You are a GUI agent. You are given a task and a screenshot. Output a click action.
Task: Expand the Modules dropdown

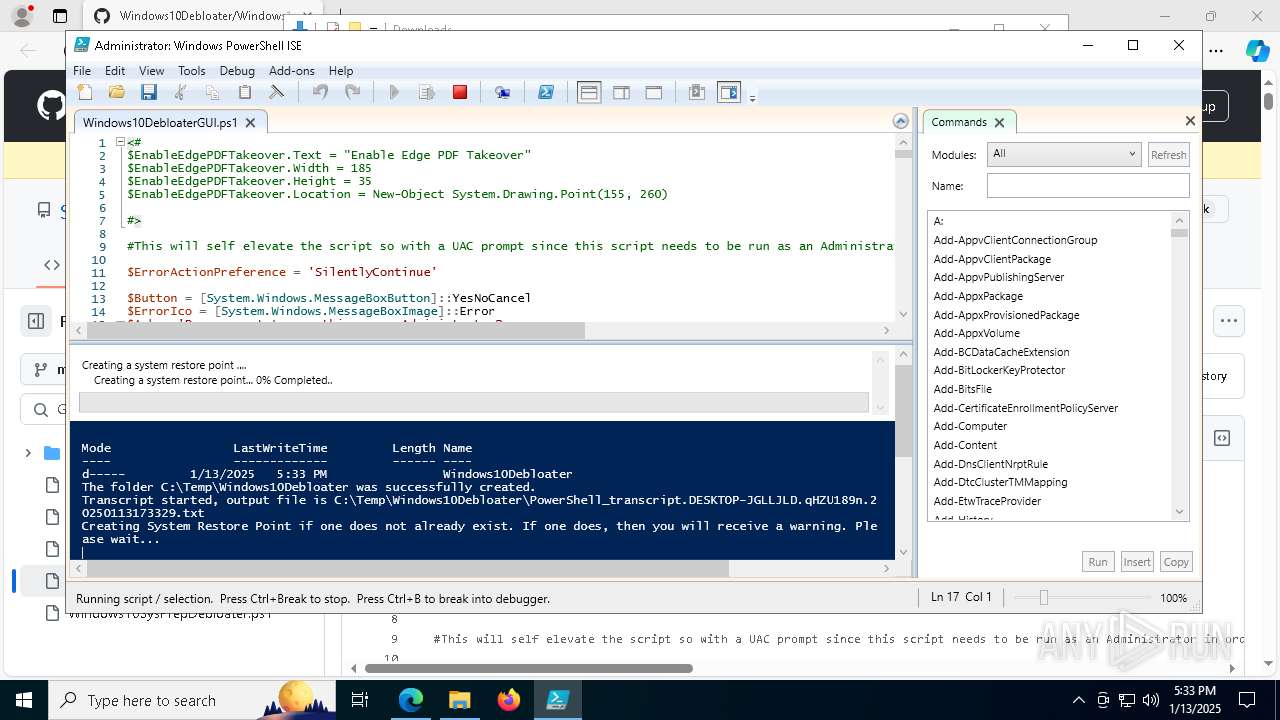pyautogui.click(x=1064, y=154)
